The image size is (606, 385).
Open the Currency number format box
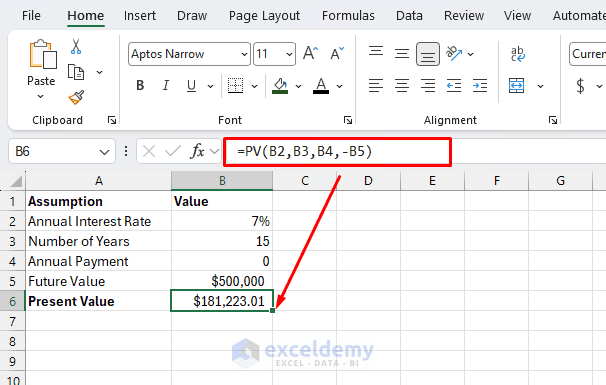588,54
